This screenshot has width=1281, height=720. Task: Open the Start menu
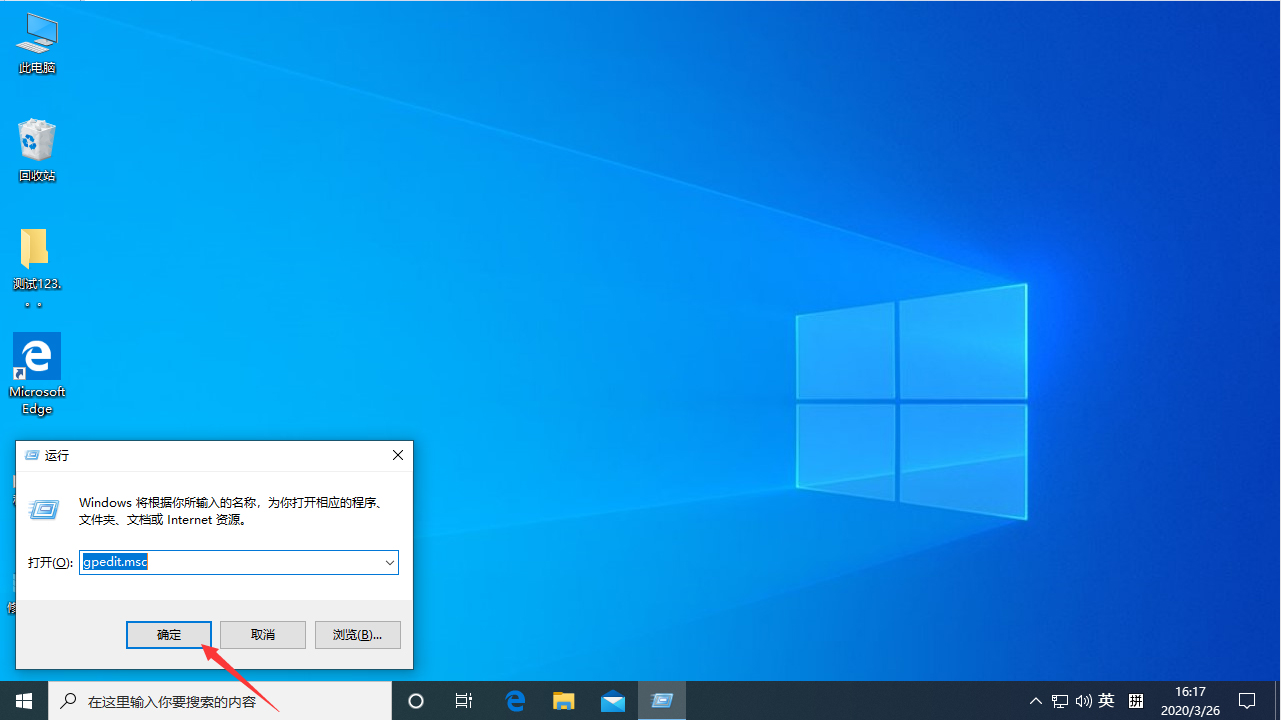[24, 700]
